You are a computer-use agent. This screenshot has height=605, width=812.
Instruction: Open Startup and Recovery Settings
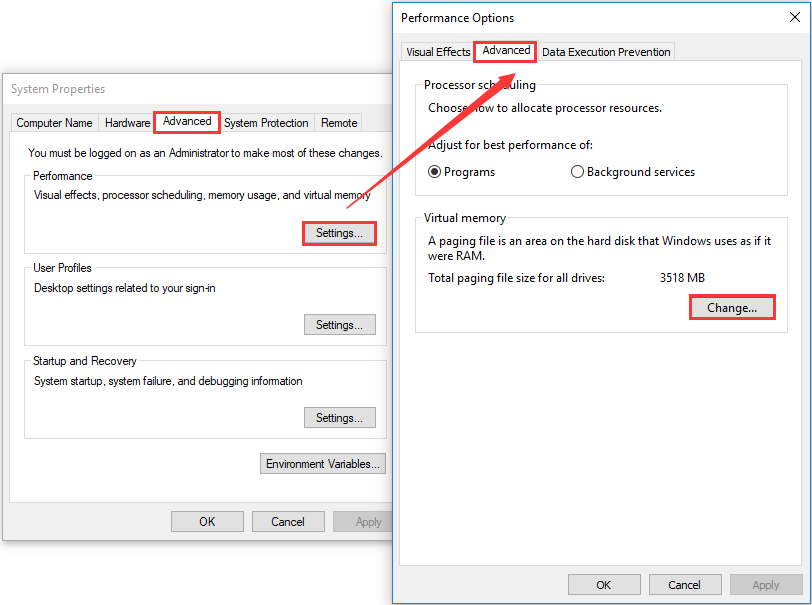339,417
